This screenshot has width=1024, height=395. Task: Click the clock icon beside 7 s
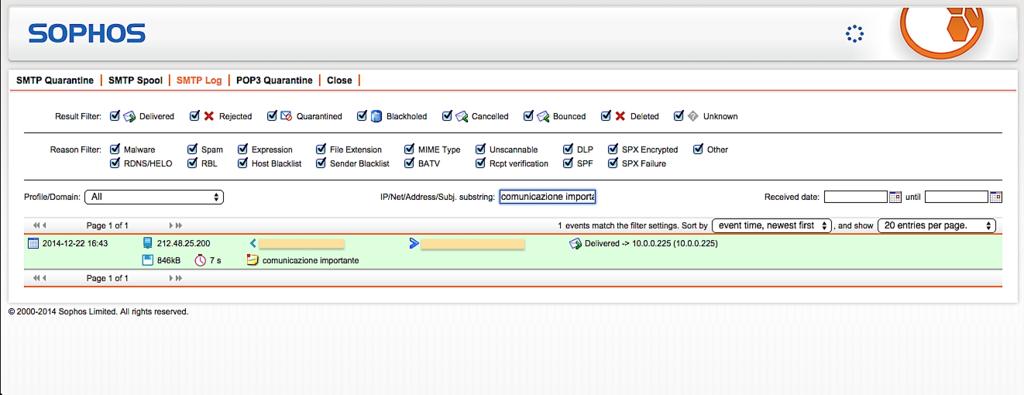[200, 260]
